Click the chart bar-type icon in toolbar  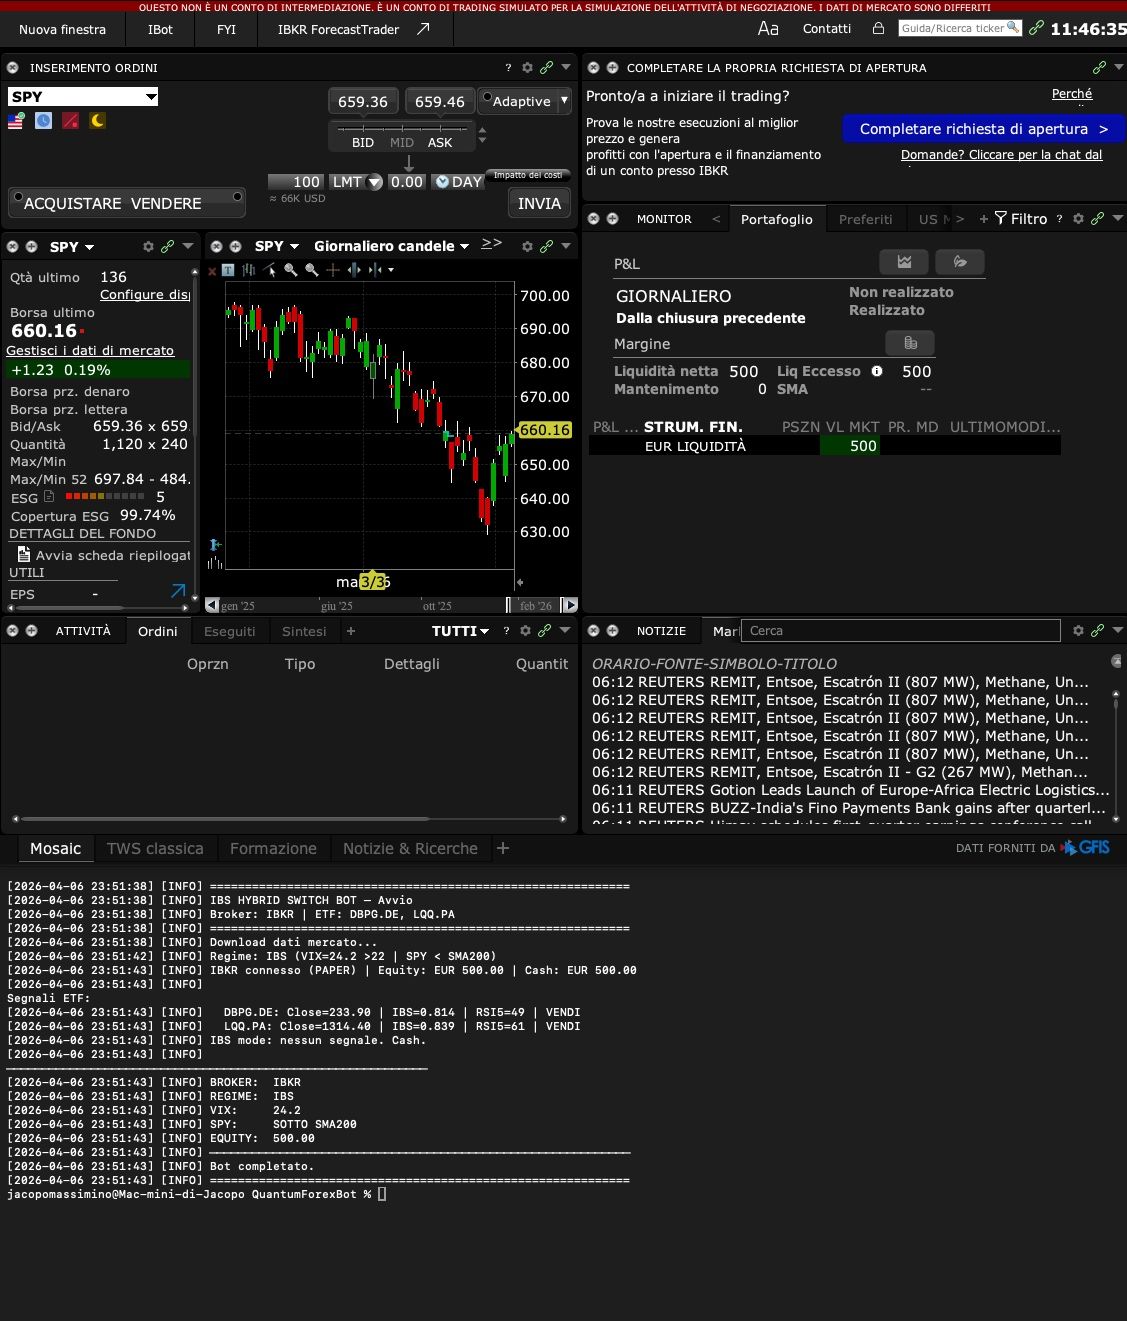[x=249, y=270]
